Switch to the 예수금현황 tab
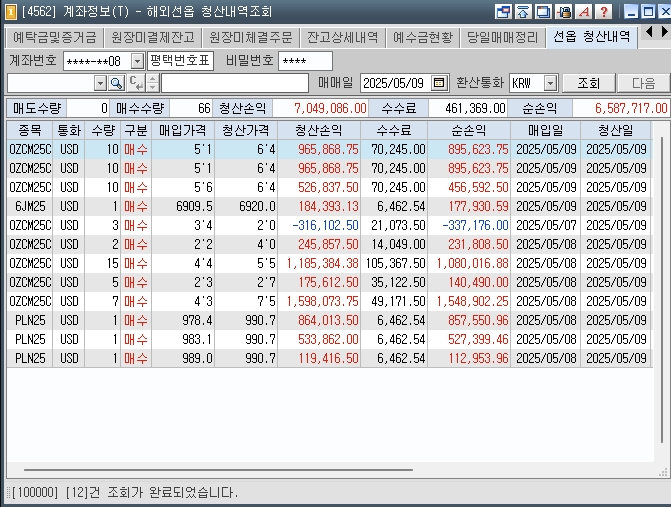The image size is (671, 507). [423, 38]
